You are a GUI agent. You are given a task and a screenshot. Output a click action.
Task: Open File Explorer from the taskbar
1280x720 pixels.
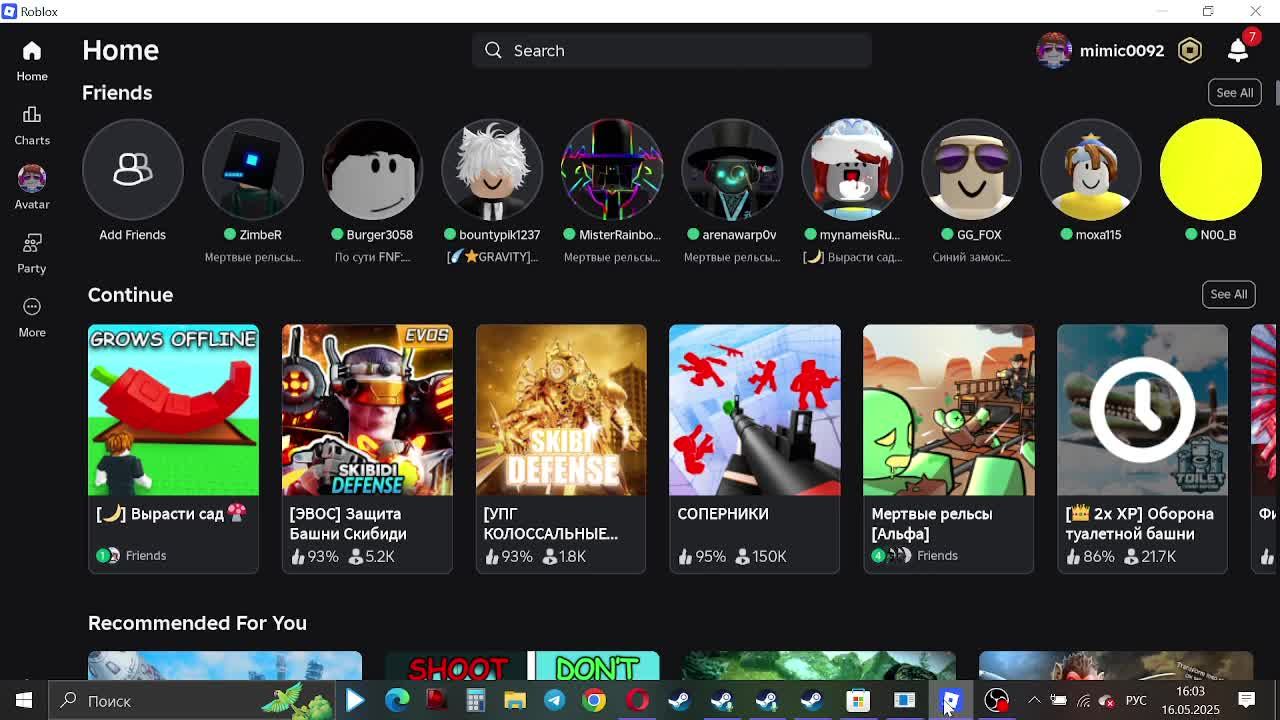click(515, 700)
